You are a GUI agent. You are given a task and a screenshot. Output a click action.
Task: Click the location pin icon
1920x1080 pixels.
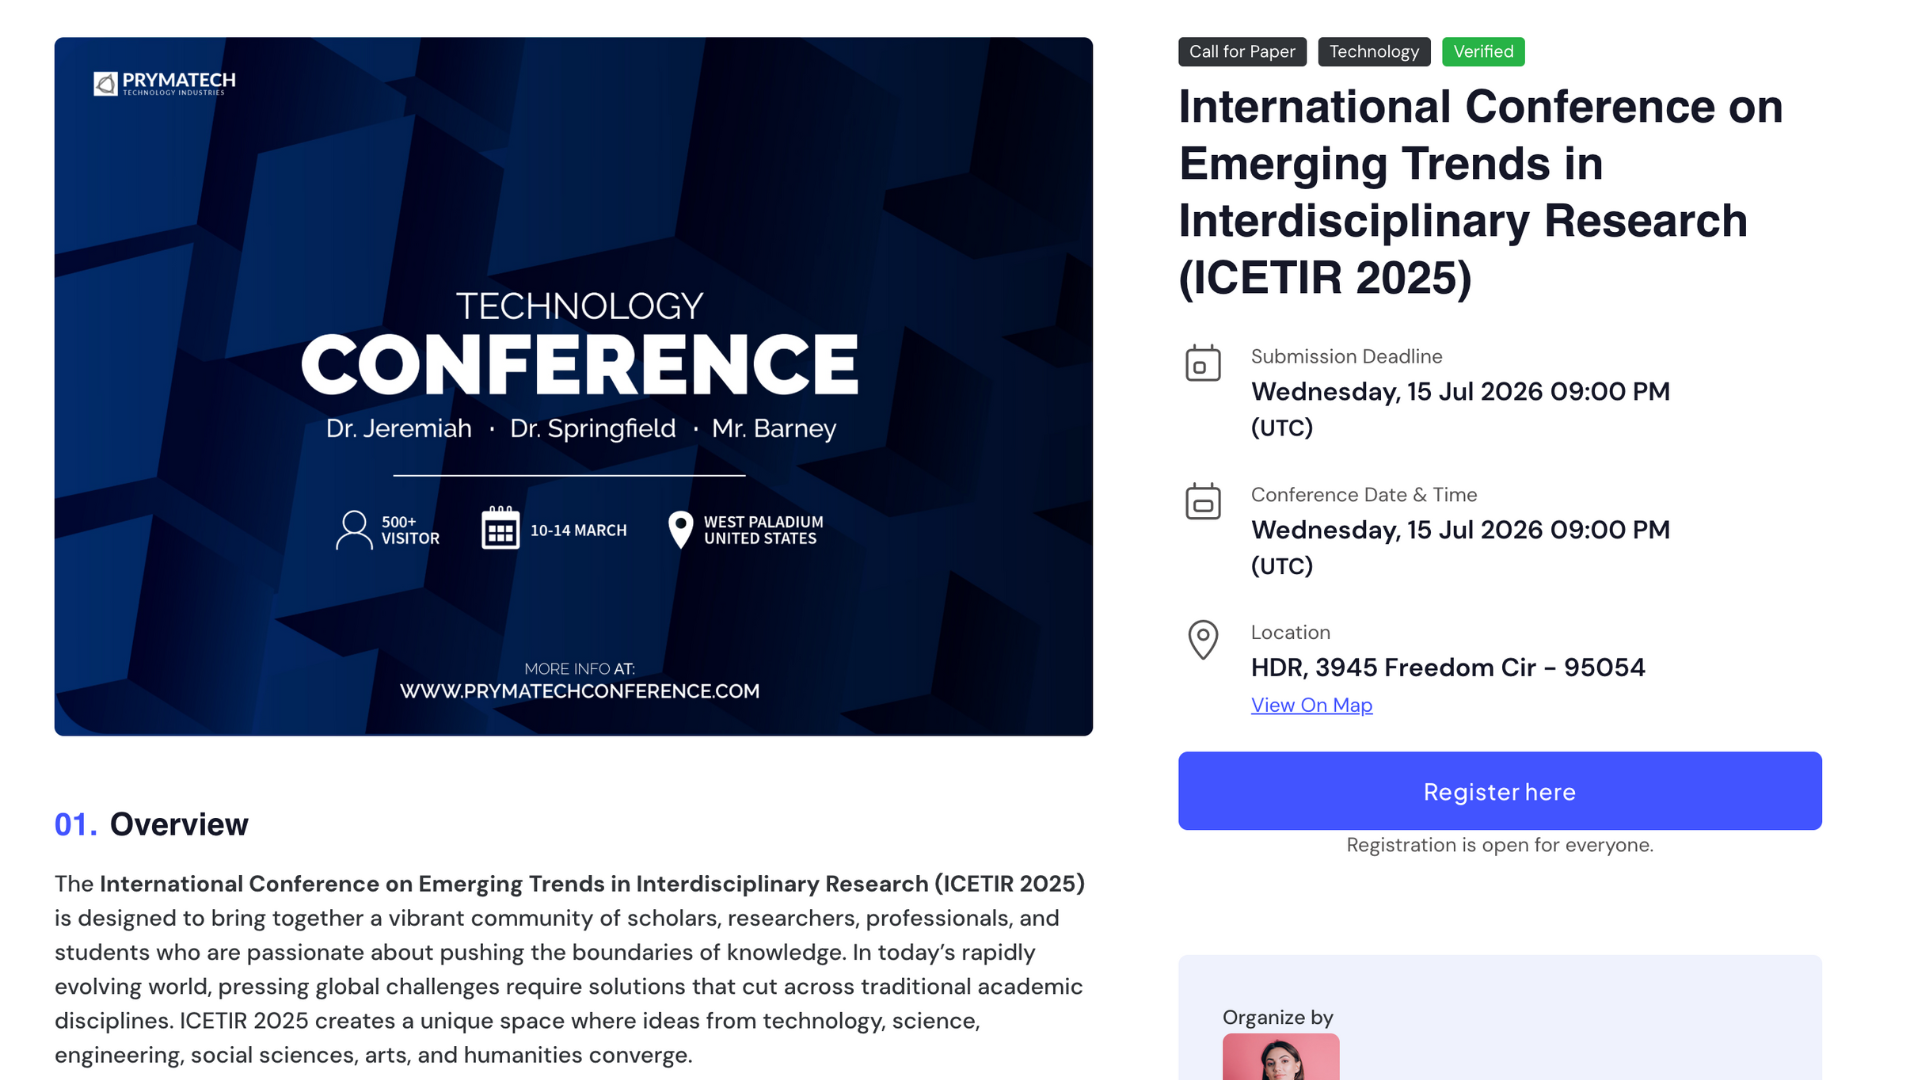[1202, 639]
